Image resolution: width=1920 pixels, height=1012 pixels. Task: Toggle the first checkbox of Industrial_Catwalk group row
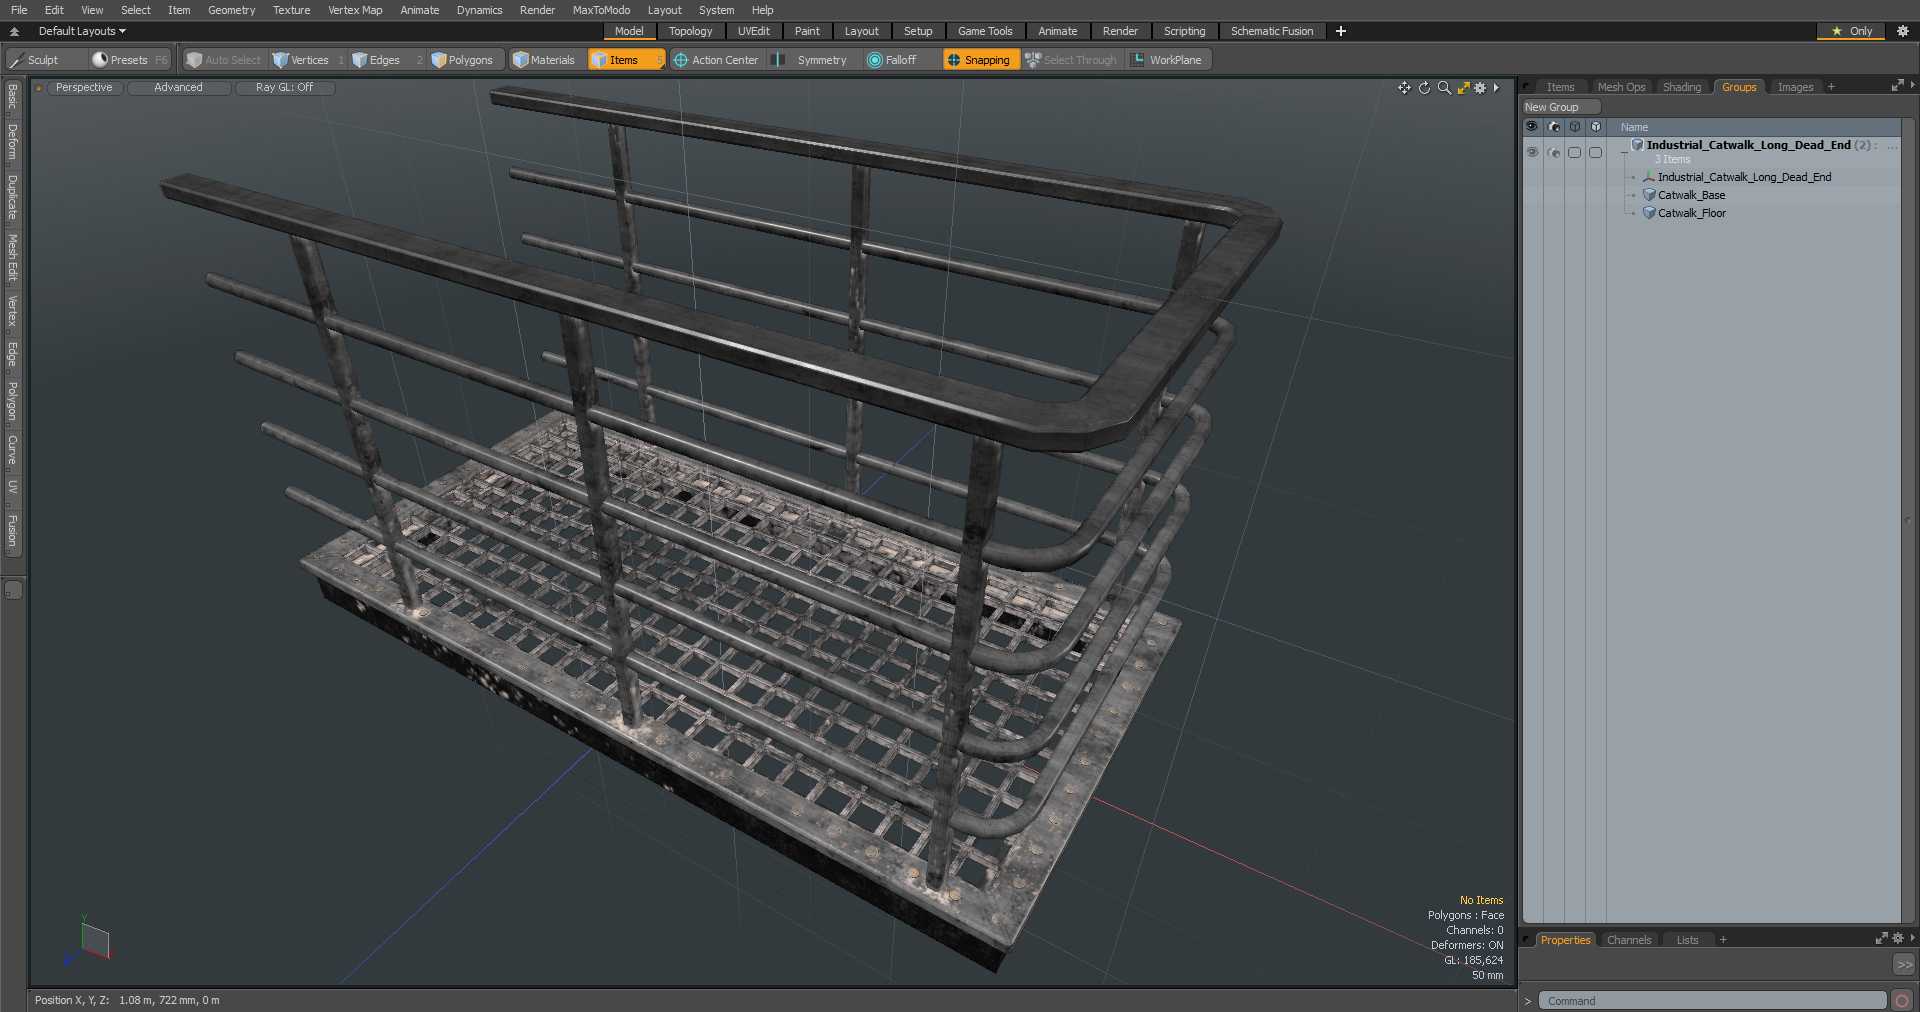tap(1575, 152)
